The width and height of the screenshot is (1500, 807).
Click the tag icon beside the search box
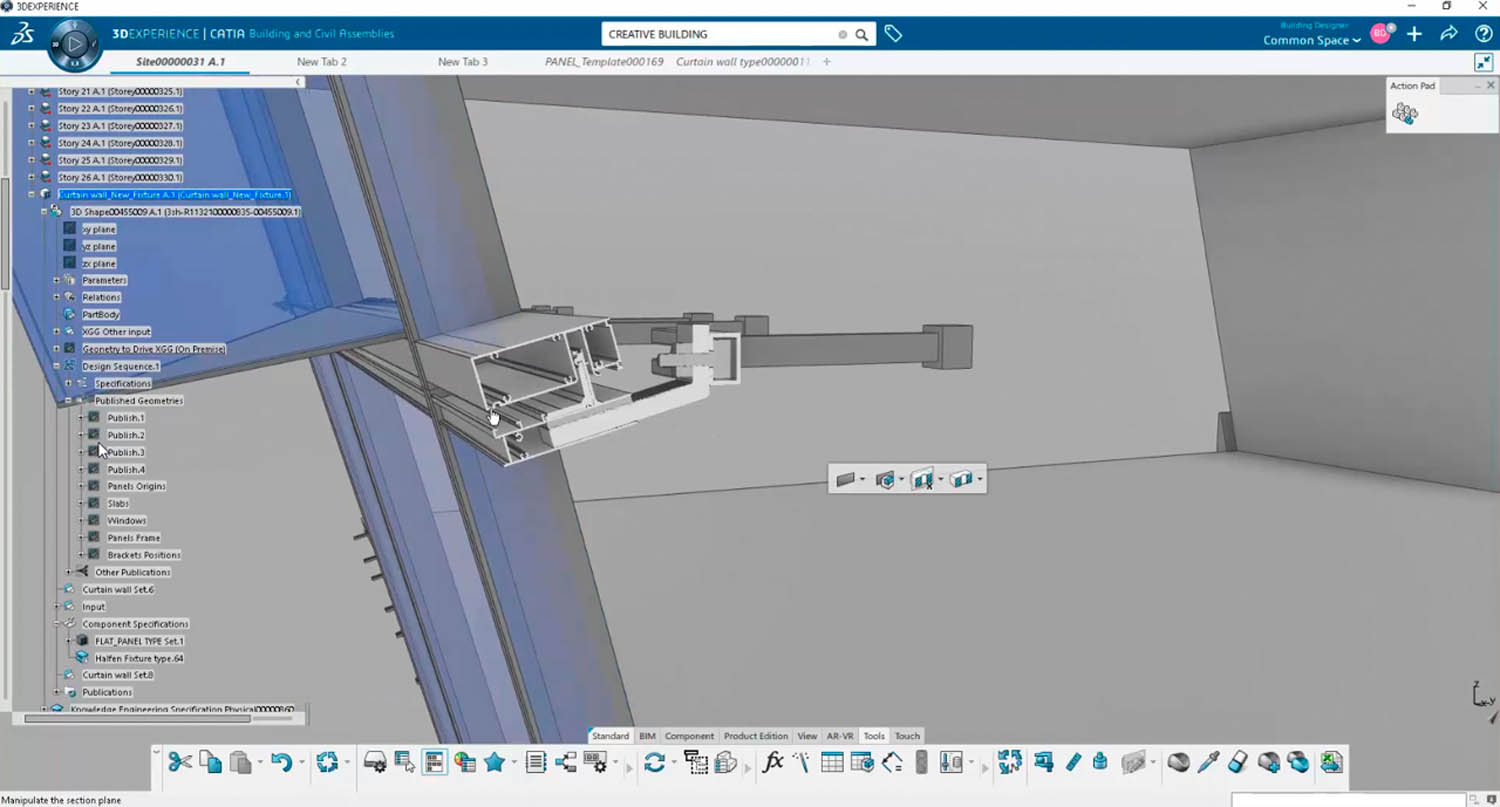pos(893,34)
